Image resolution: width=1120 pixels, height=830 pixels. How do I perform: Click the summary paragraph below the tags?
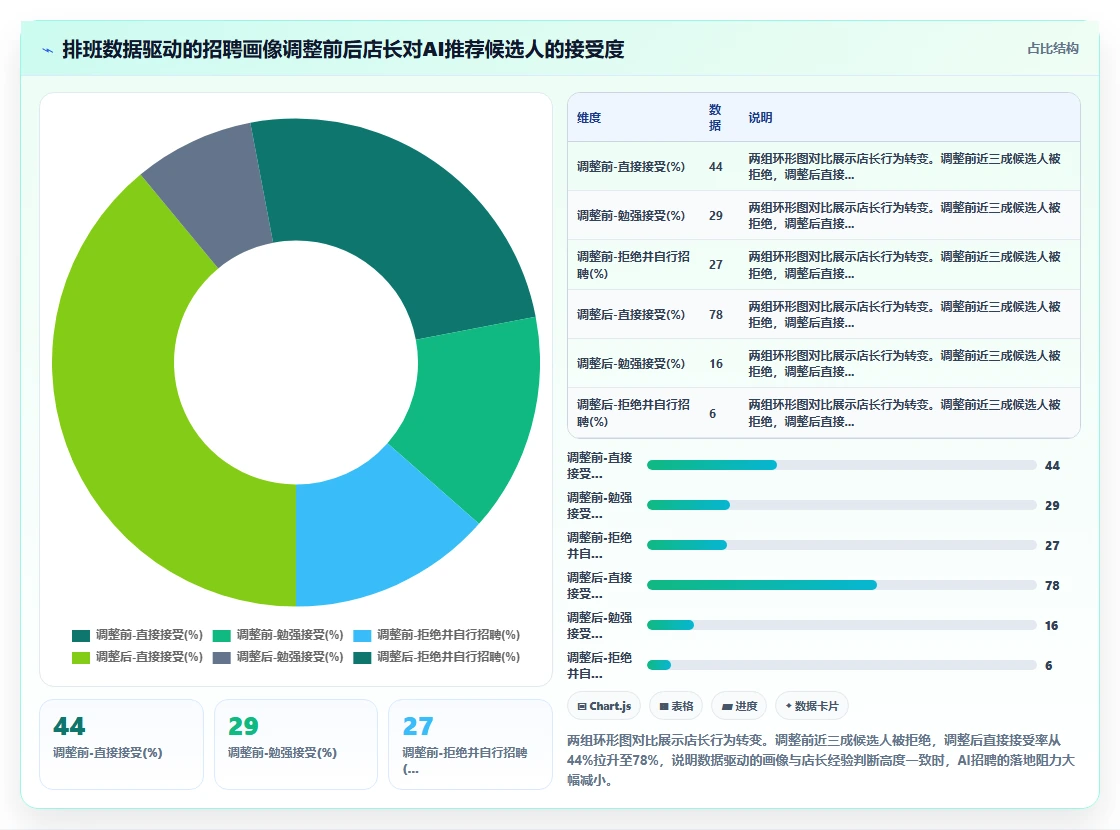[x=821, y=760]
